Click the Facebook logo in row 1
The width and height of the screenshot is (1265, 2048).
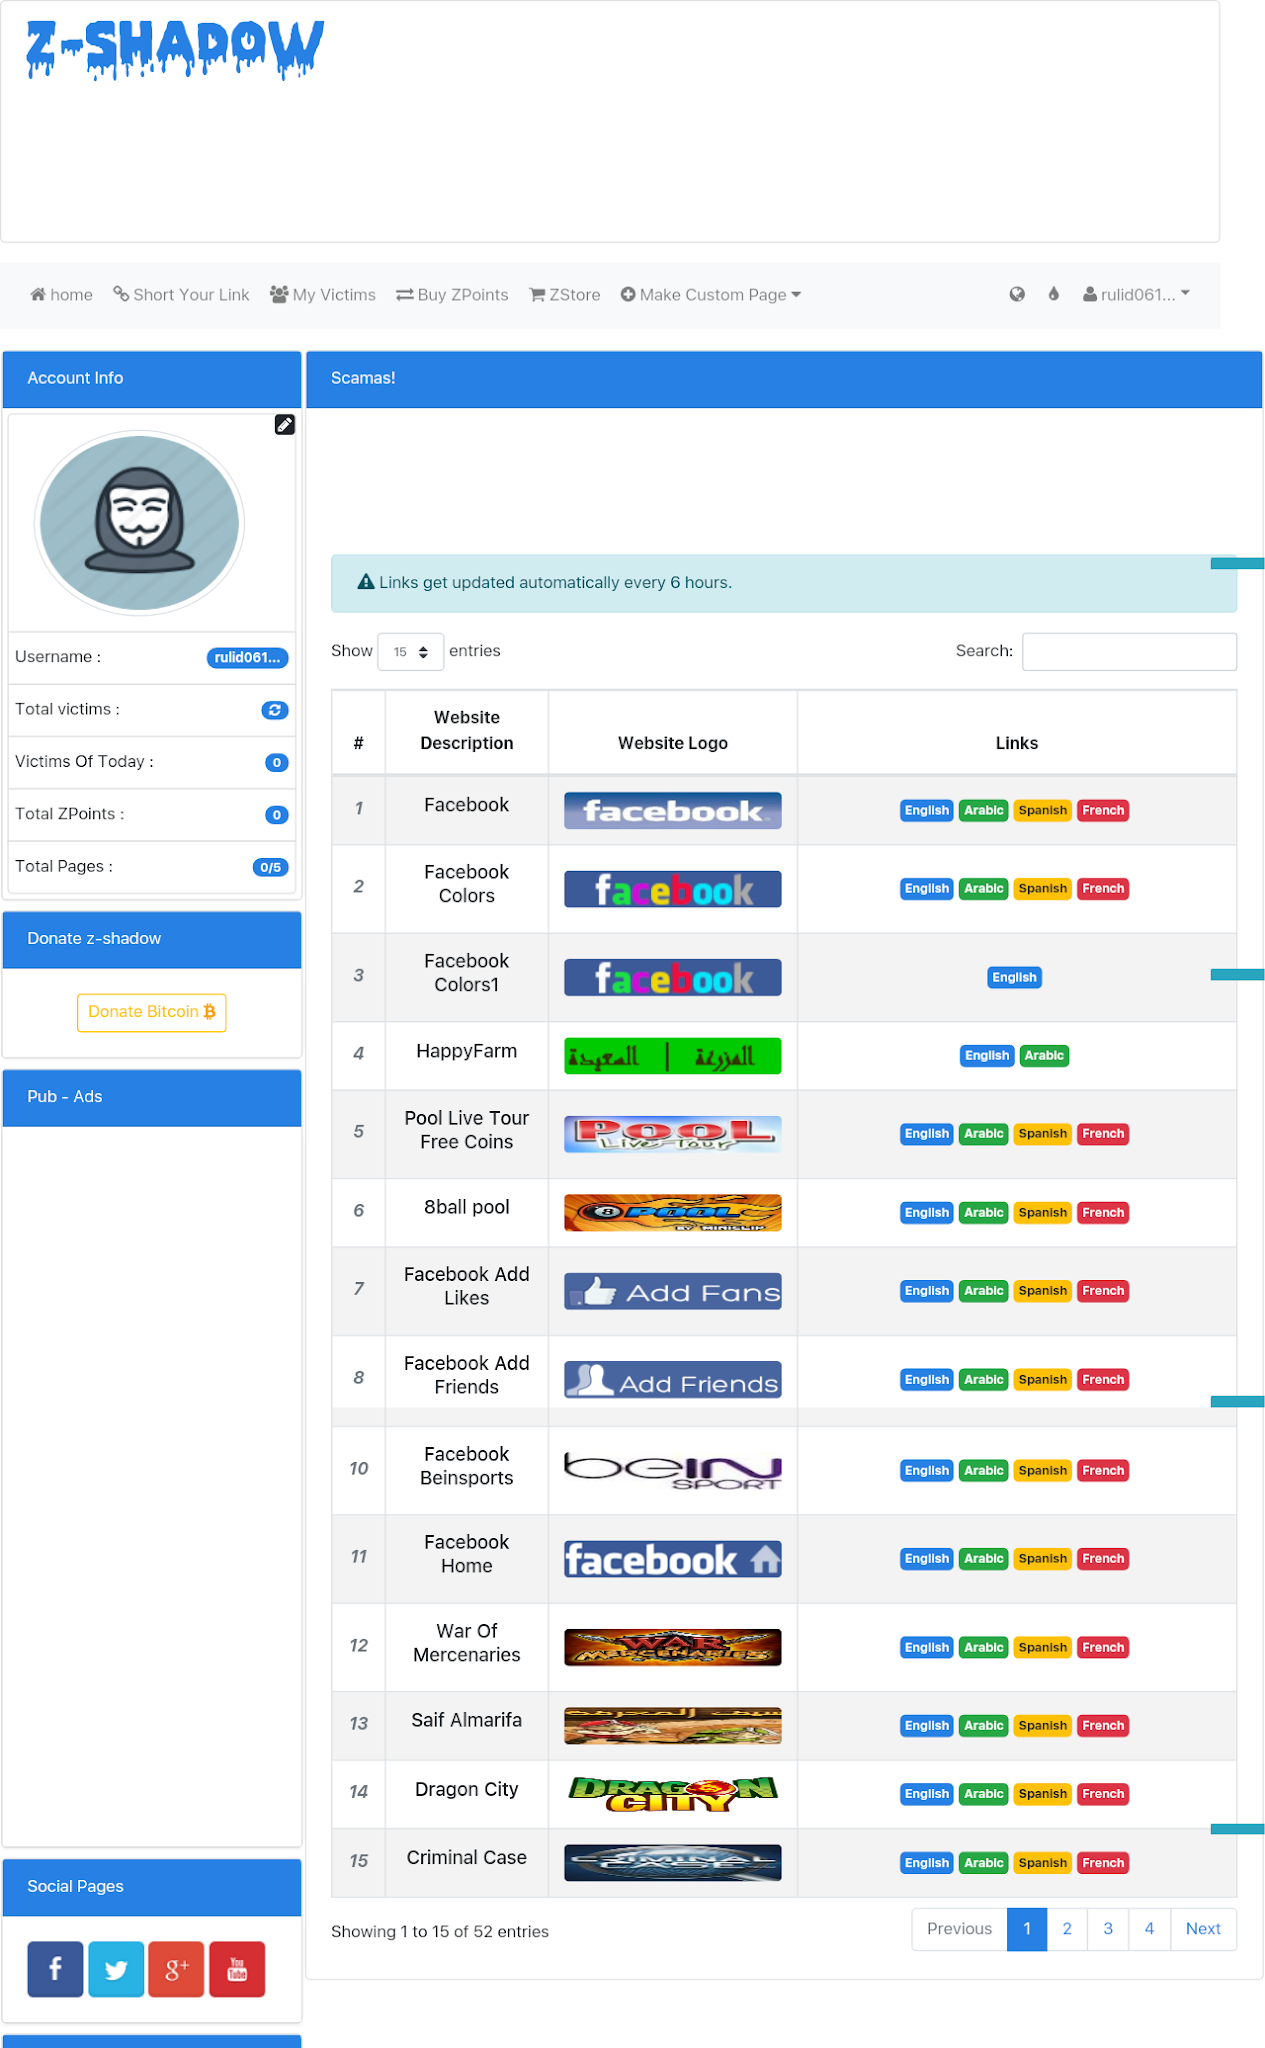click(673, 811)
